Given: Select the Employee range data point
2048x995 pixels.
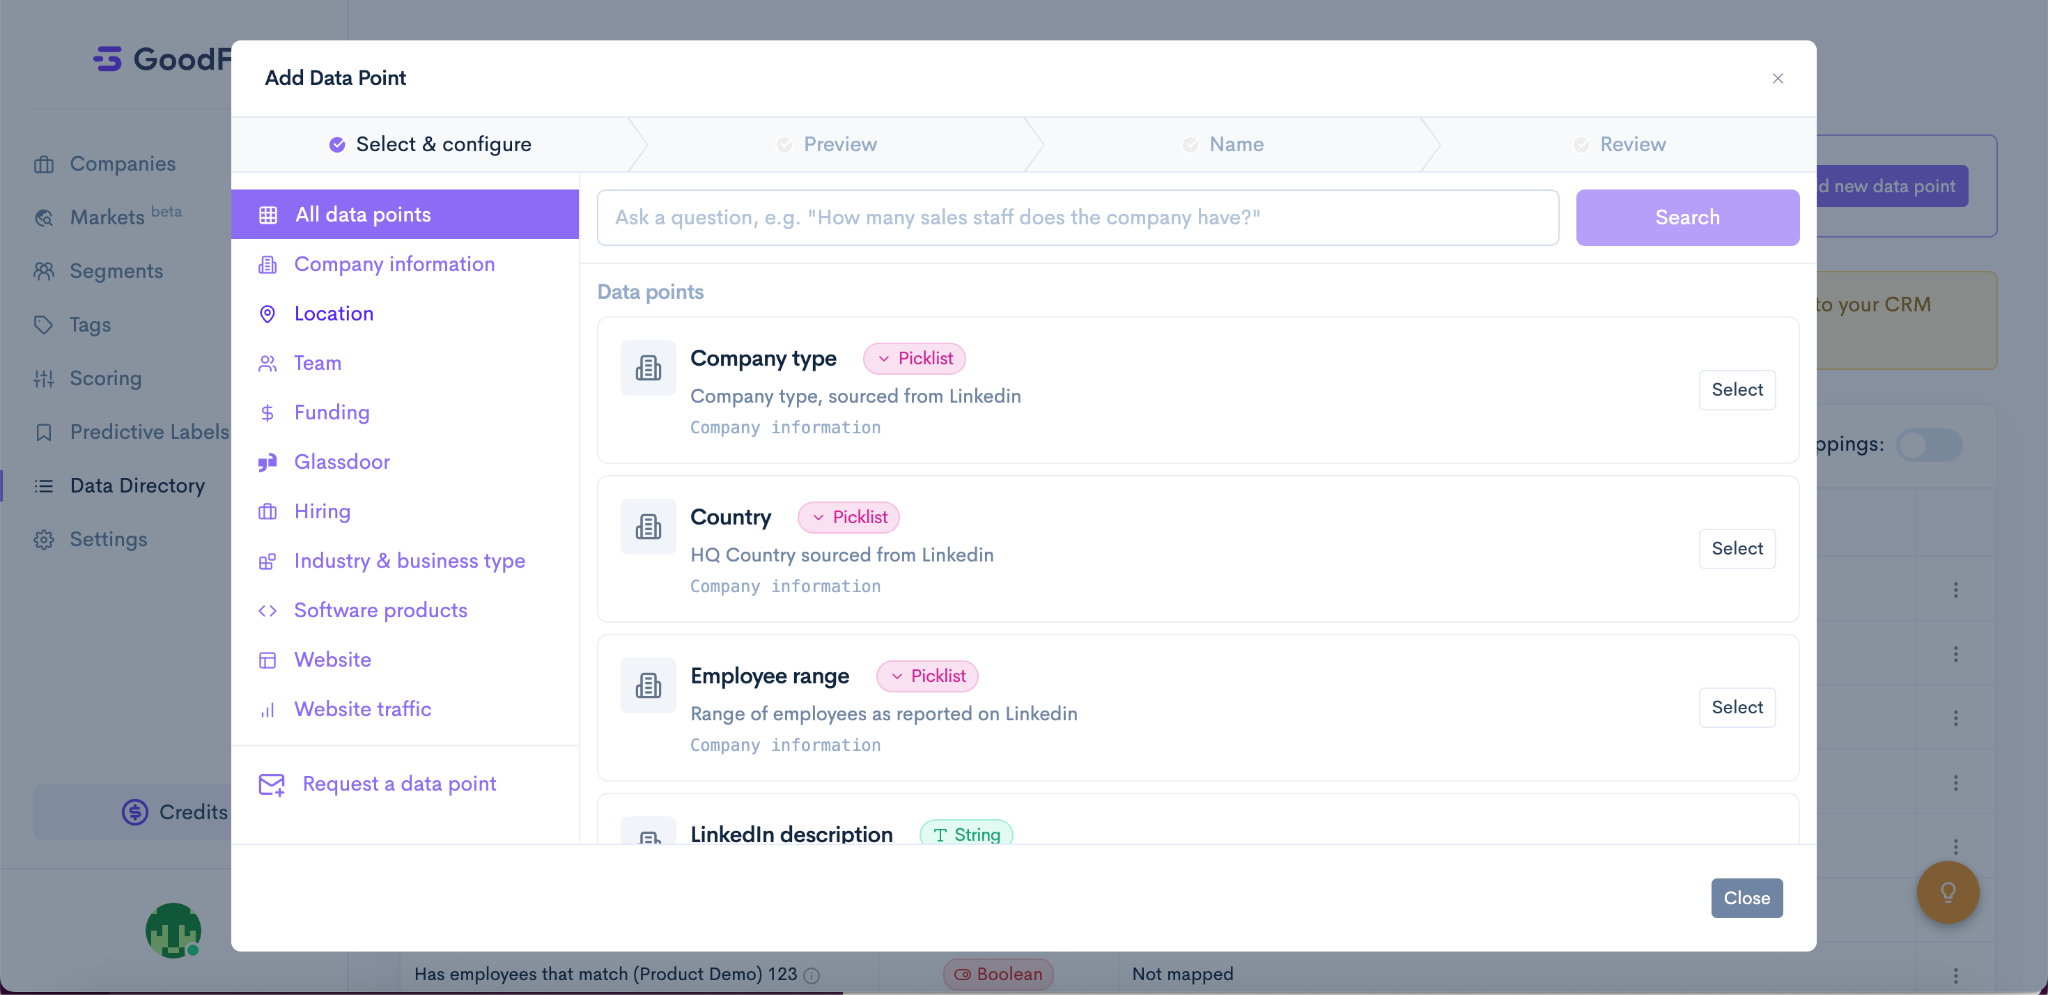Looking at the screenshot, I should [x=1736, y=708].
